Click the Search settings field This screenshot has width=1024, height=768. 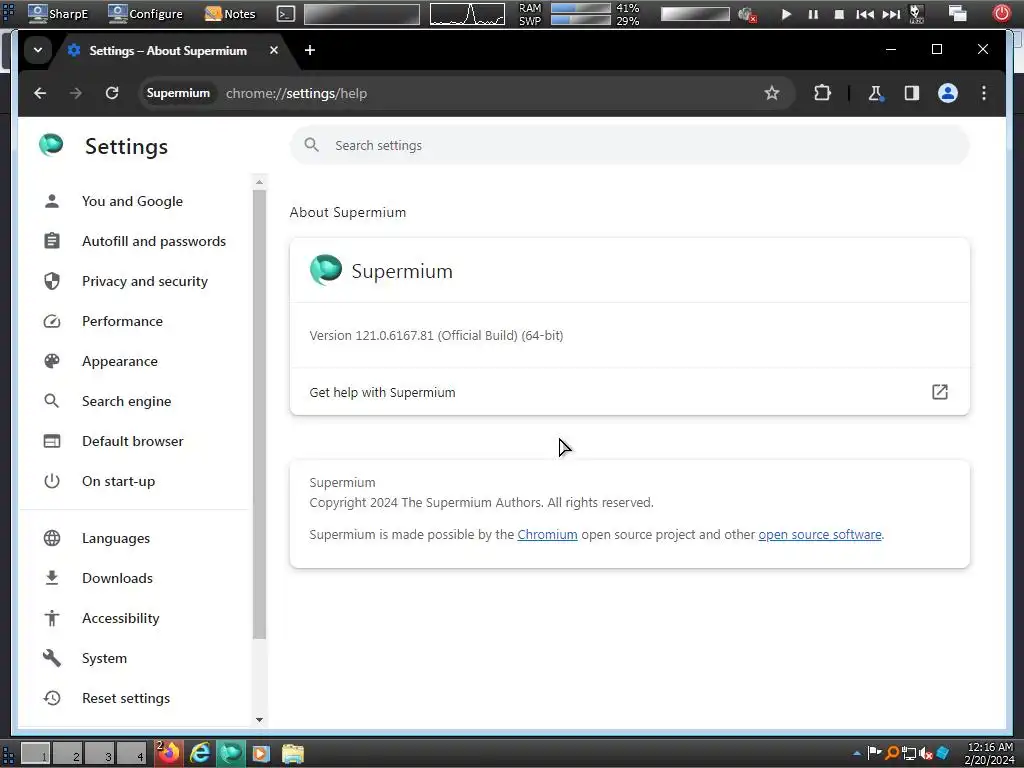[x=630, y=145]
